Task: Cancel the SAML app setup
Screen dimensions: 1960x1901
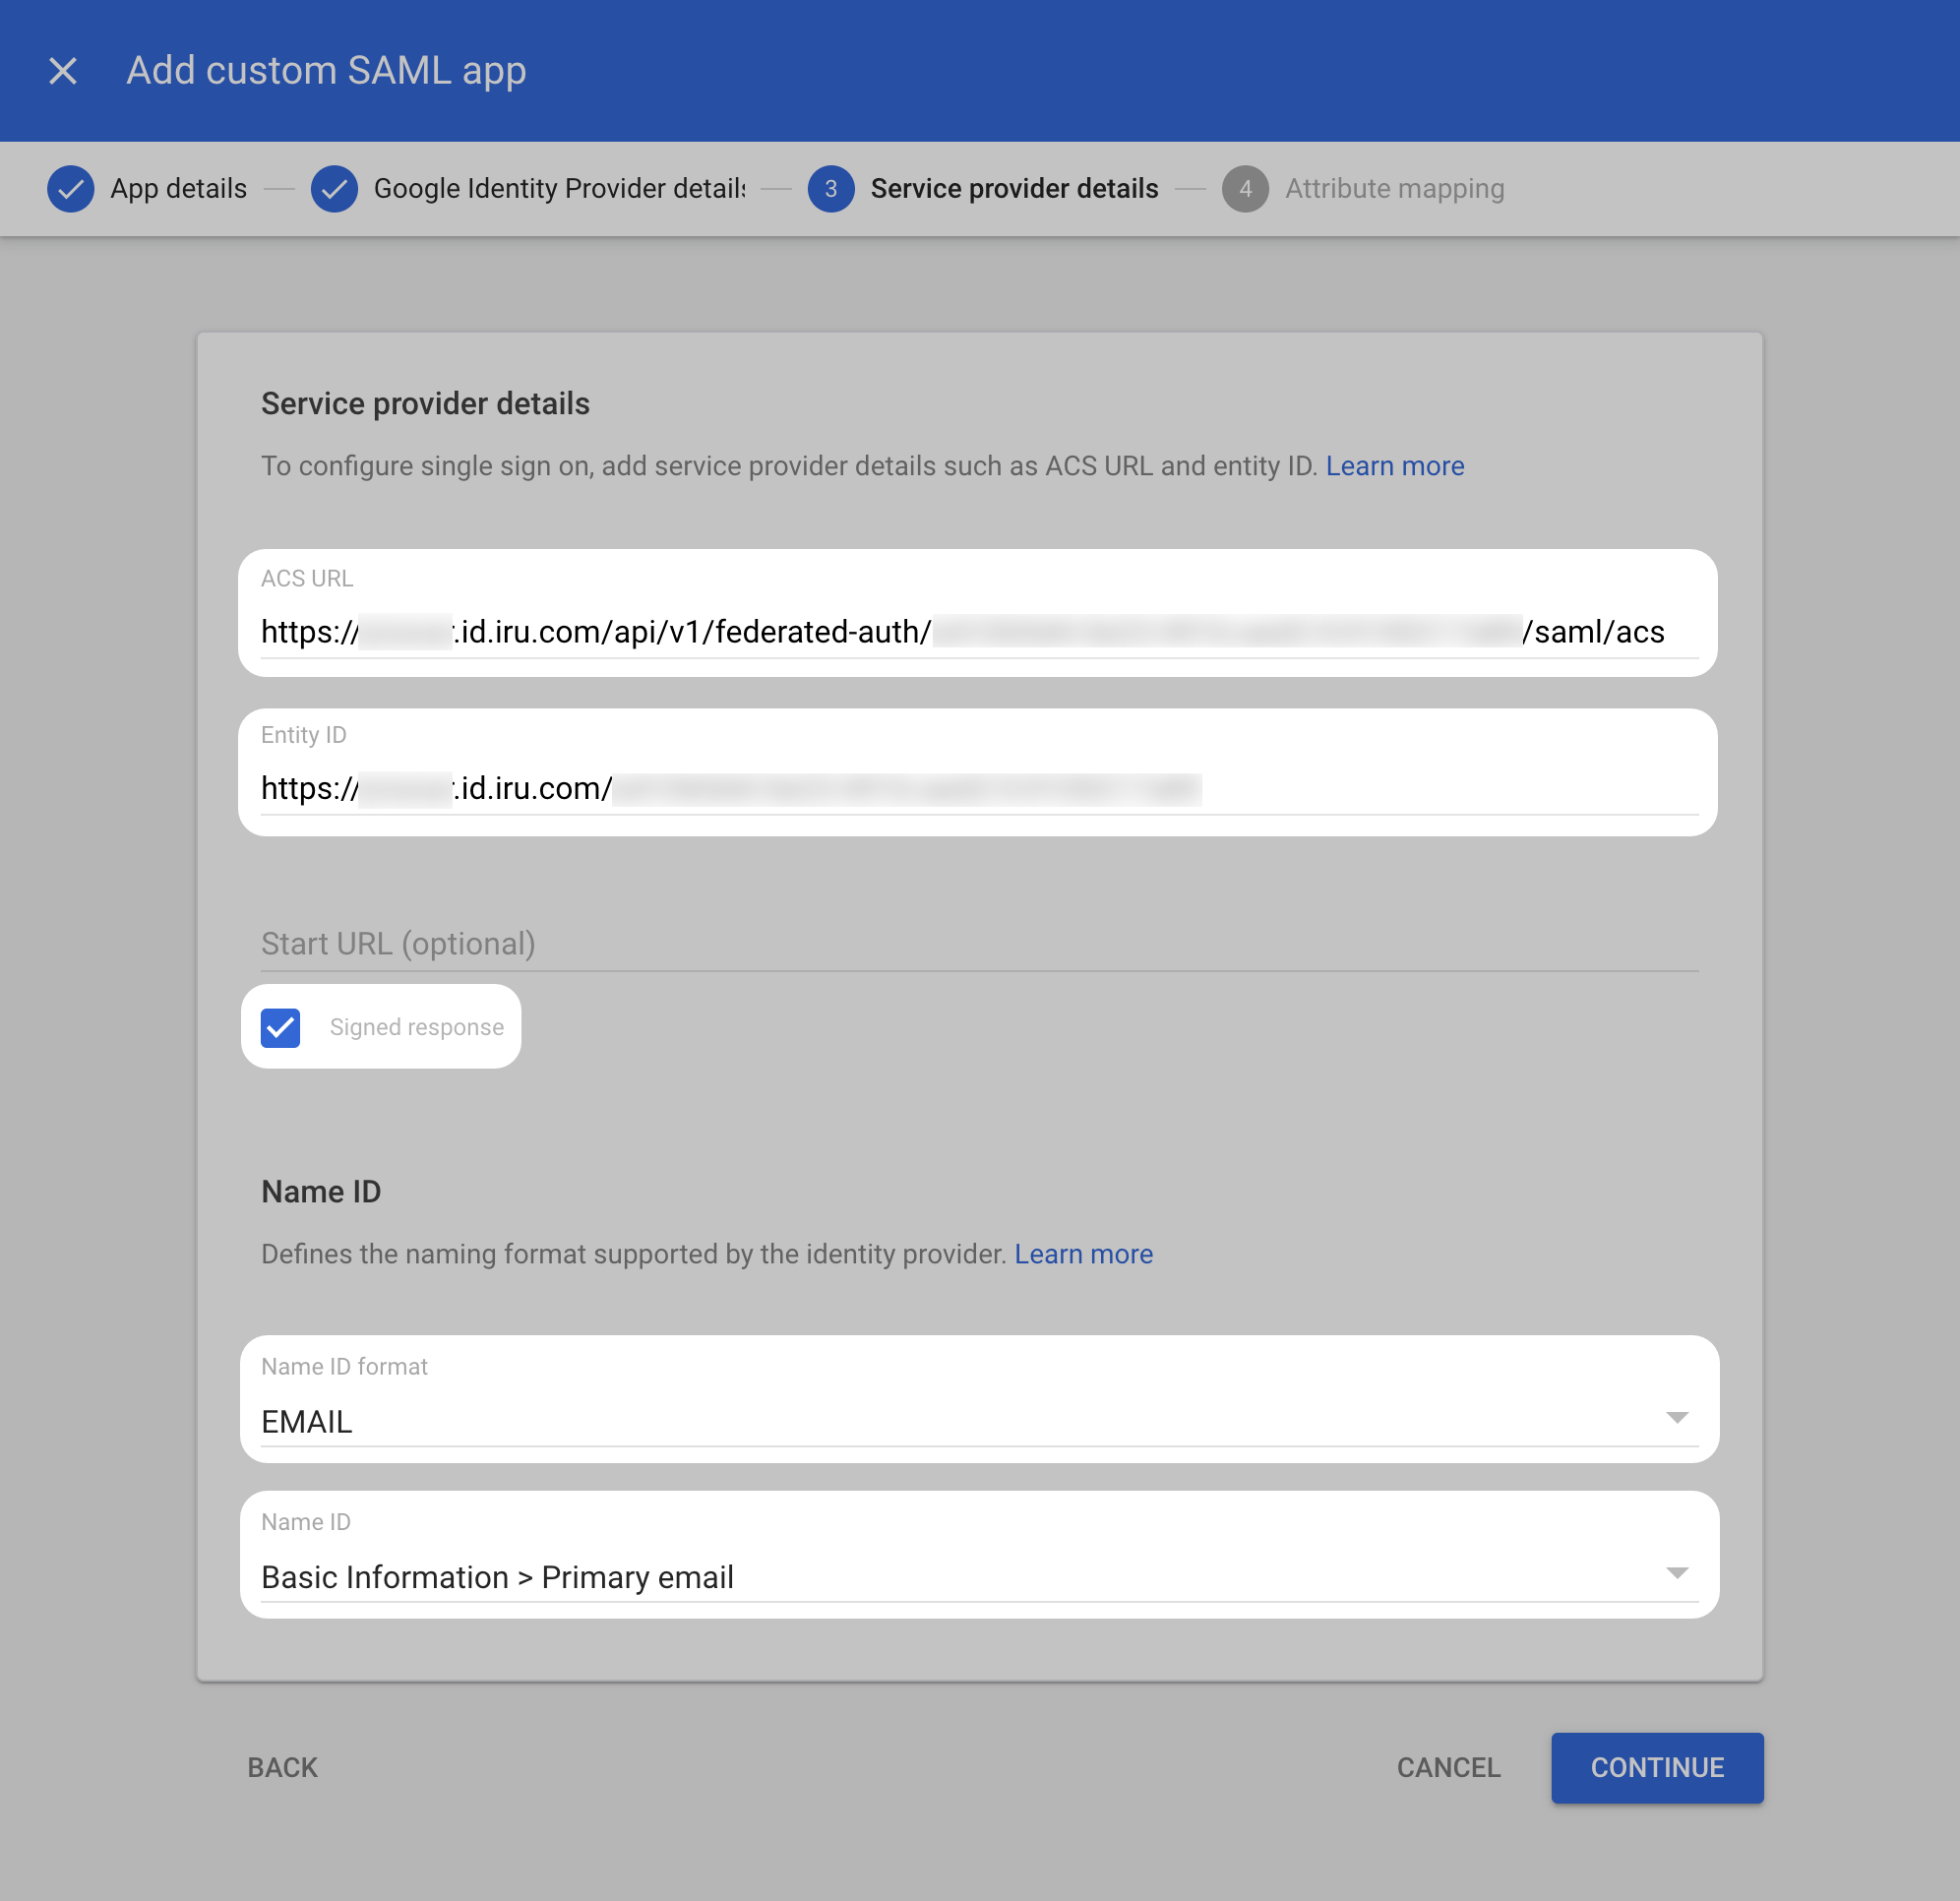Action: click(x=1448, y=1767)
